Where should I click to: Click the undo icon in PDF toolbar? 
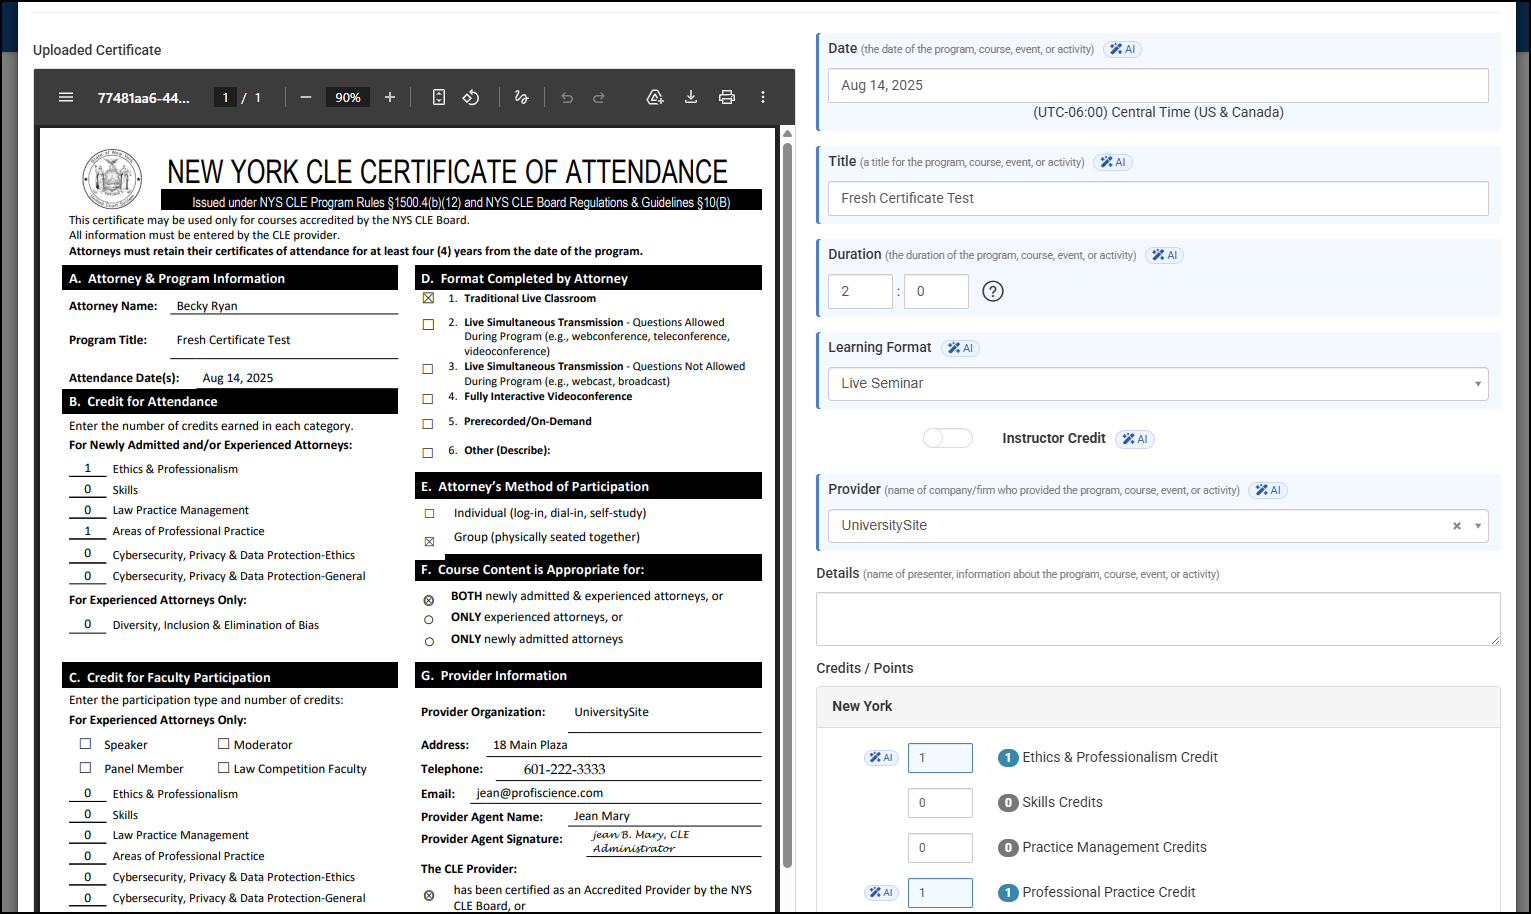point(567,97)
